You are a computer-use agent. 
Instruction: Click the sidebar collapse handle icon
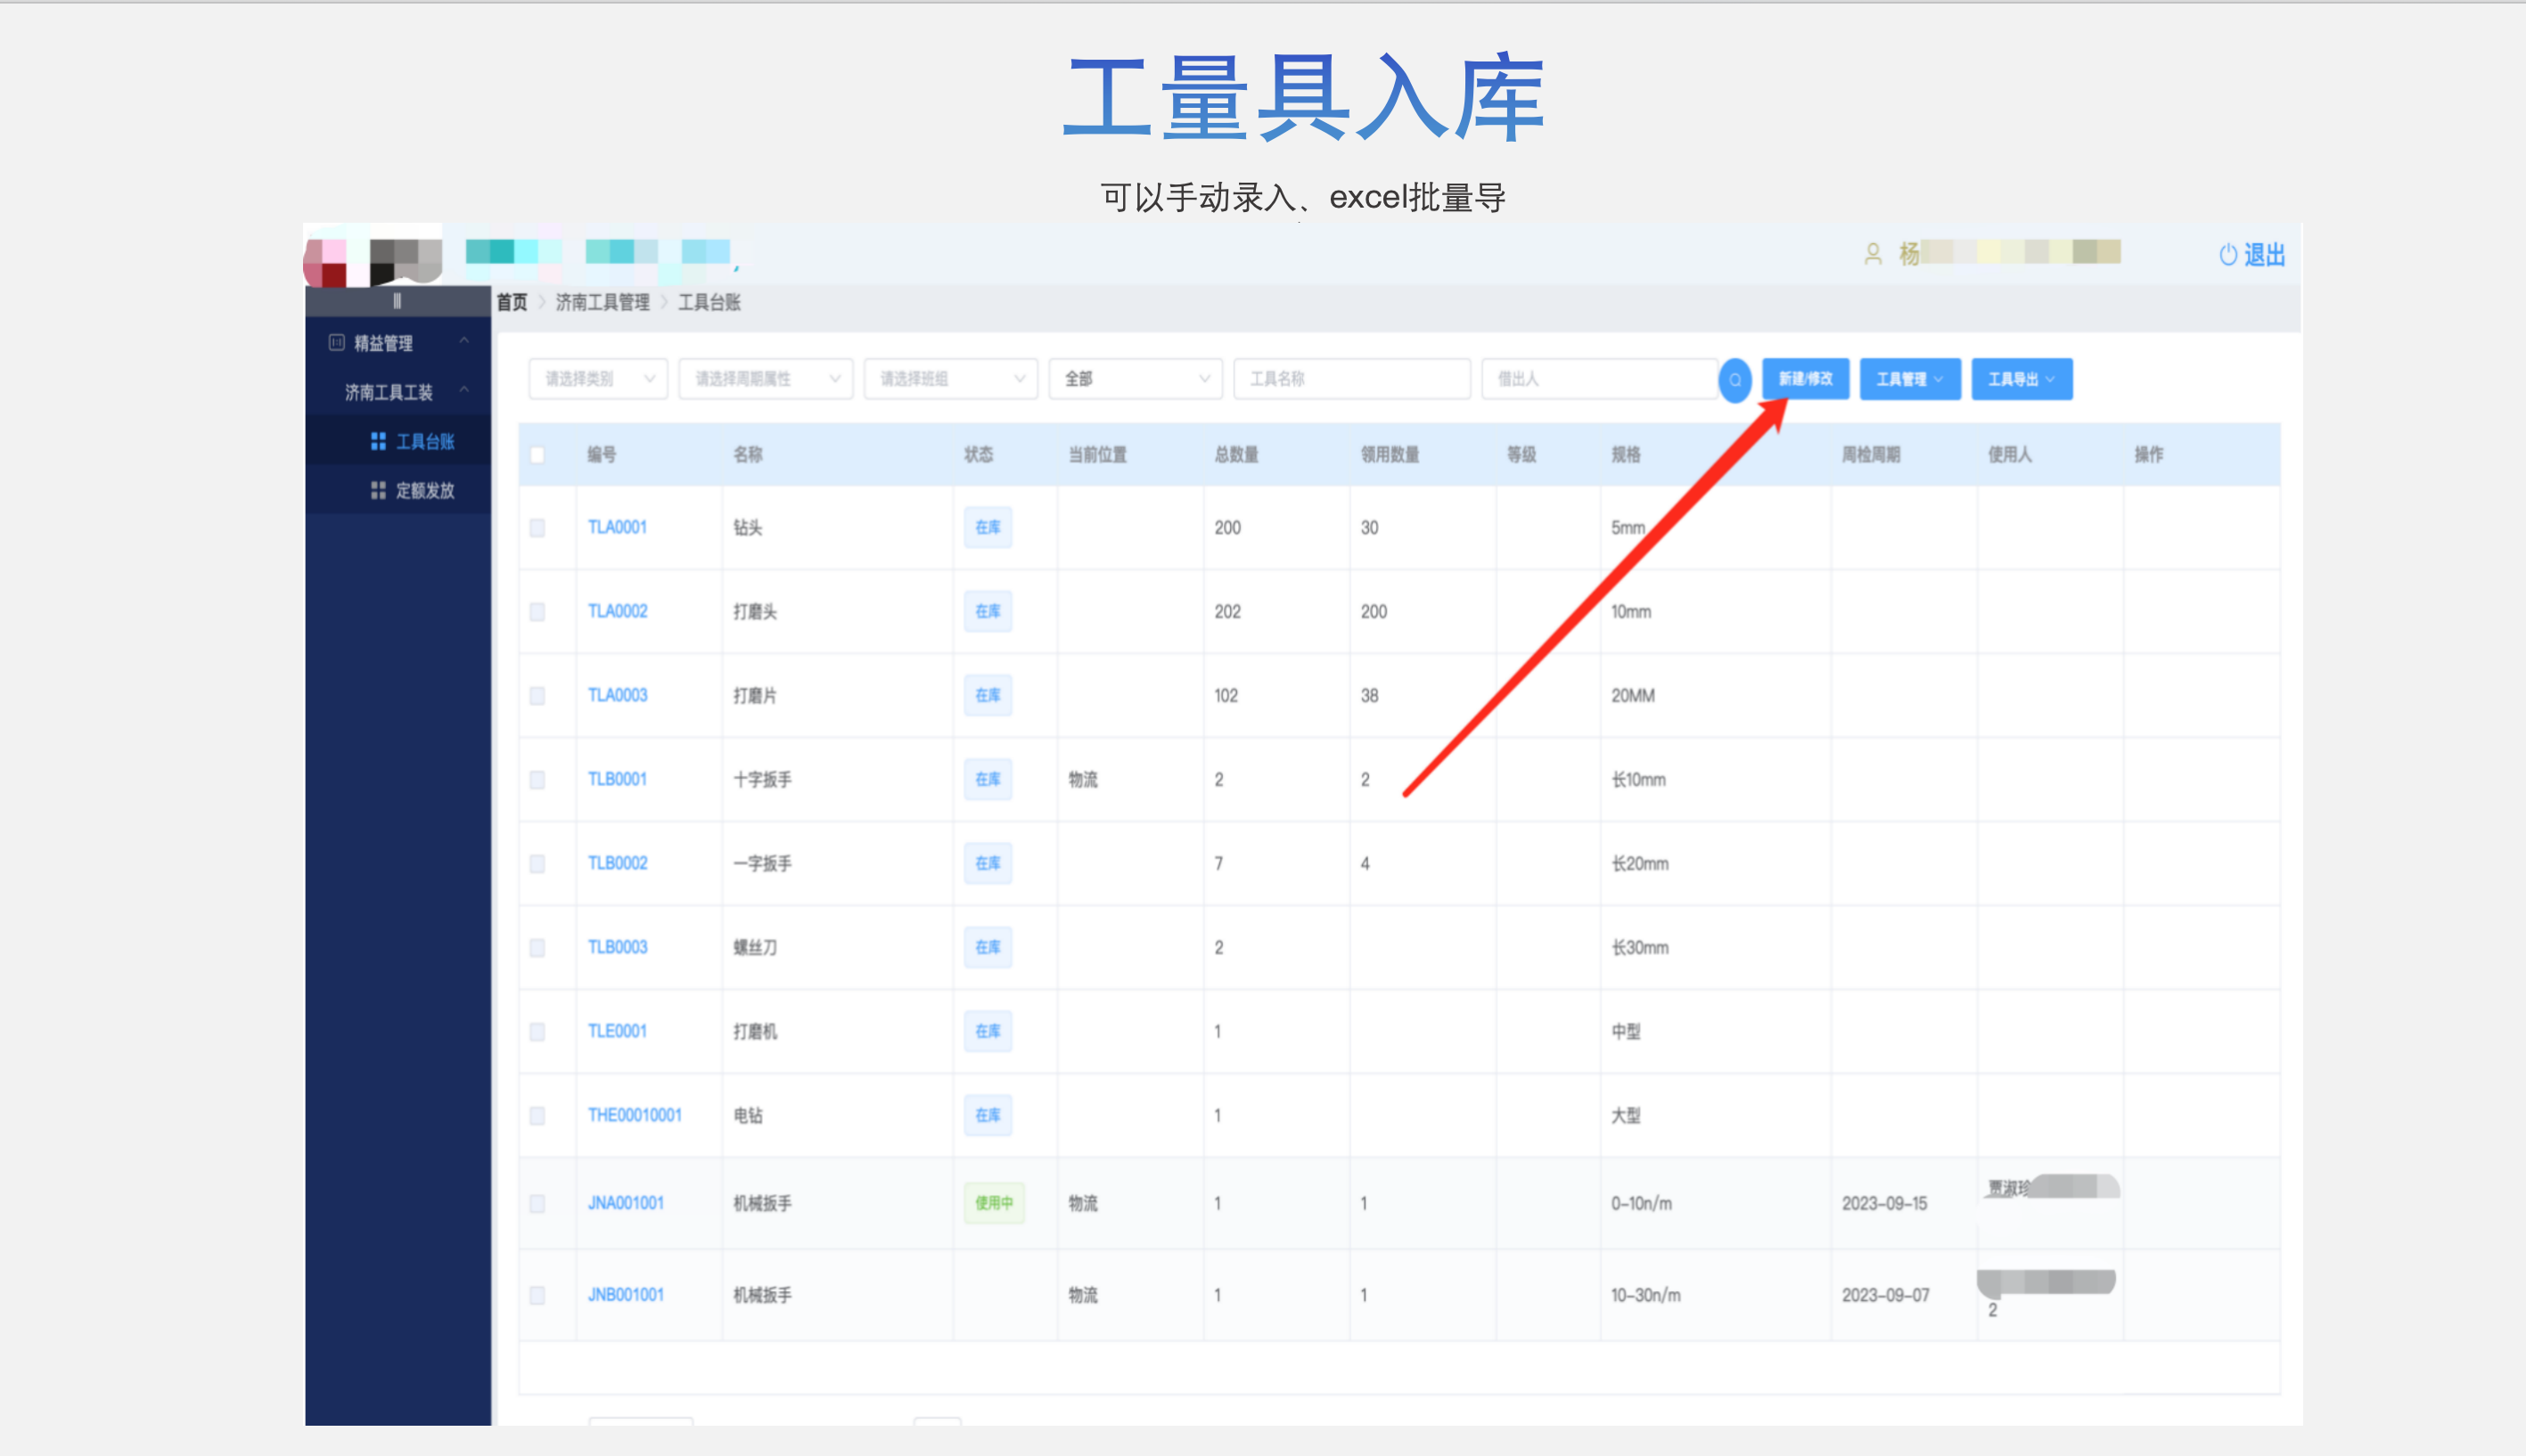click(x=397, y=301)
